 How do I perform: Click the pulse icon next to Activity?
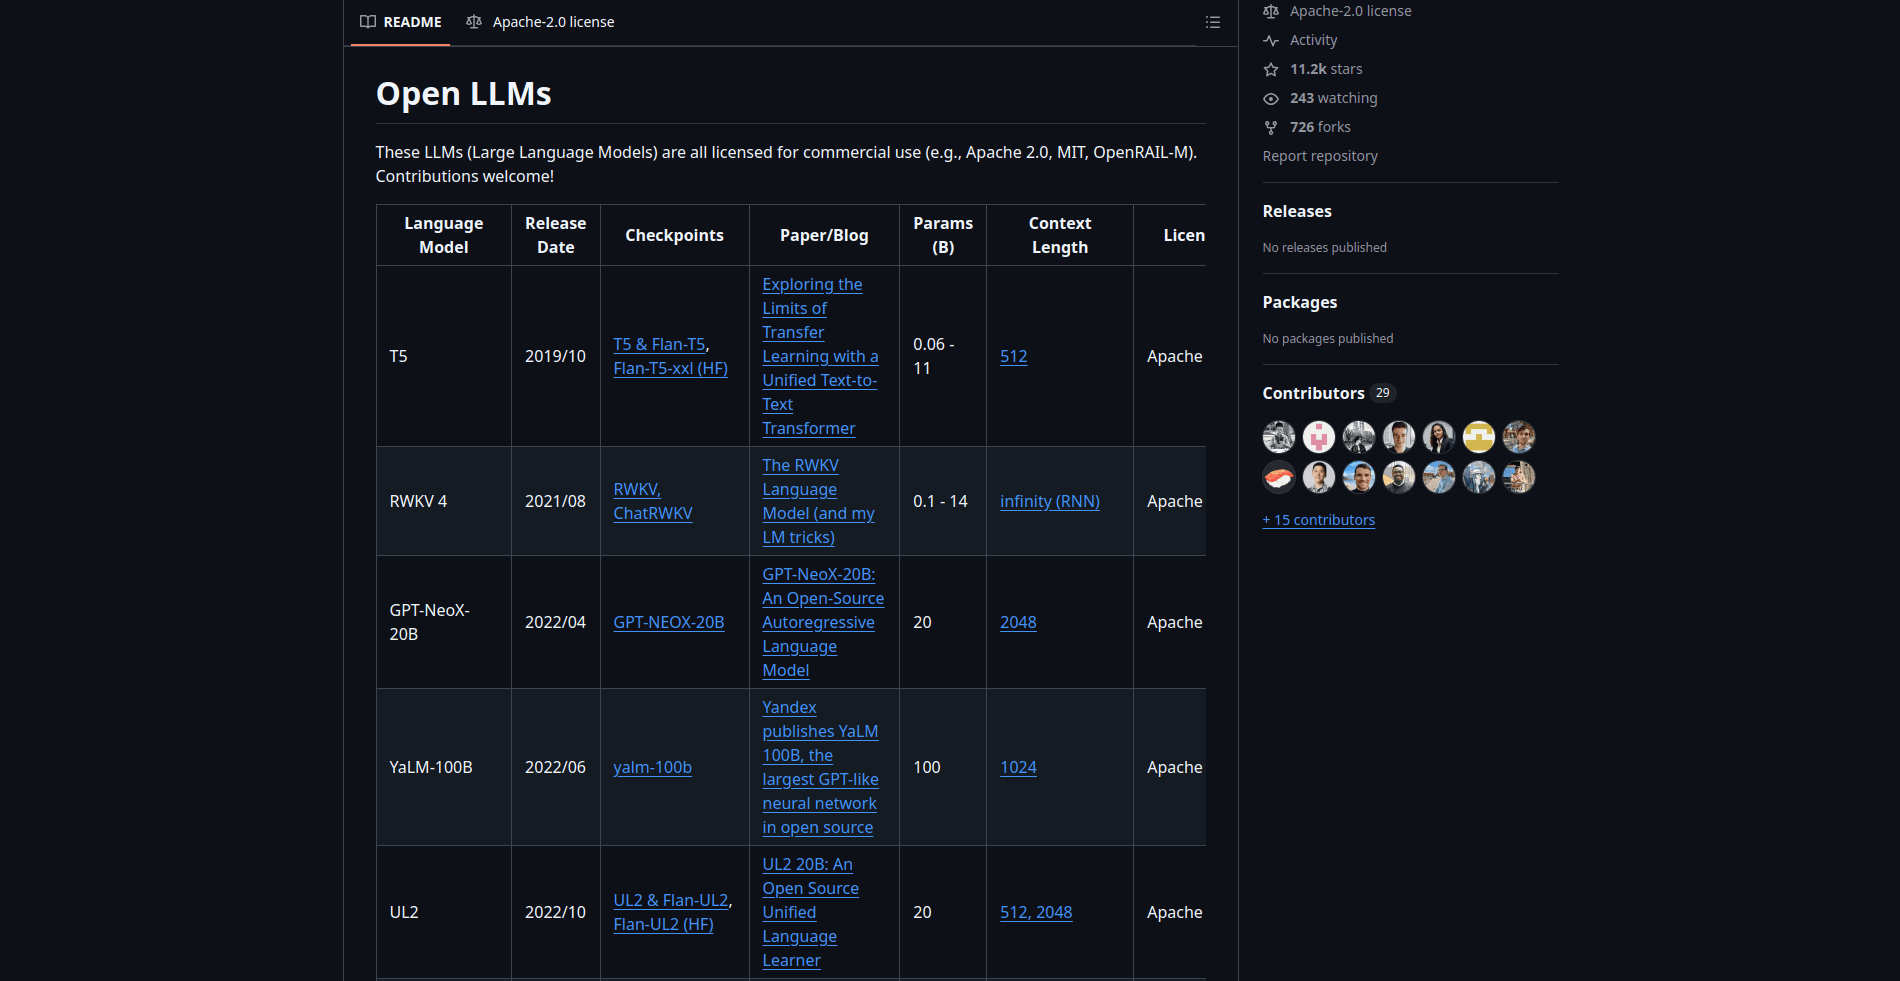click(x=1271, y=40)
